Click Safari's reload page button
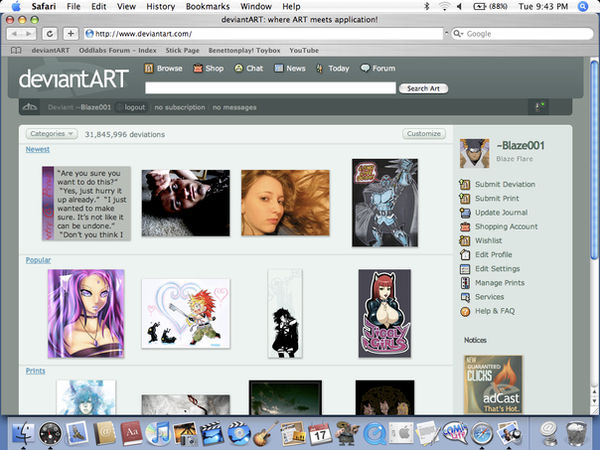600x450 pixels. tap(49, 34)
